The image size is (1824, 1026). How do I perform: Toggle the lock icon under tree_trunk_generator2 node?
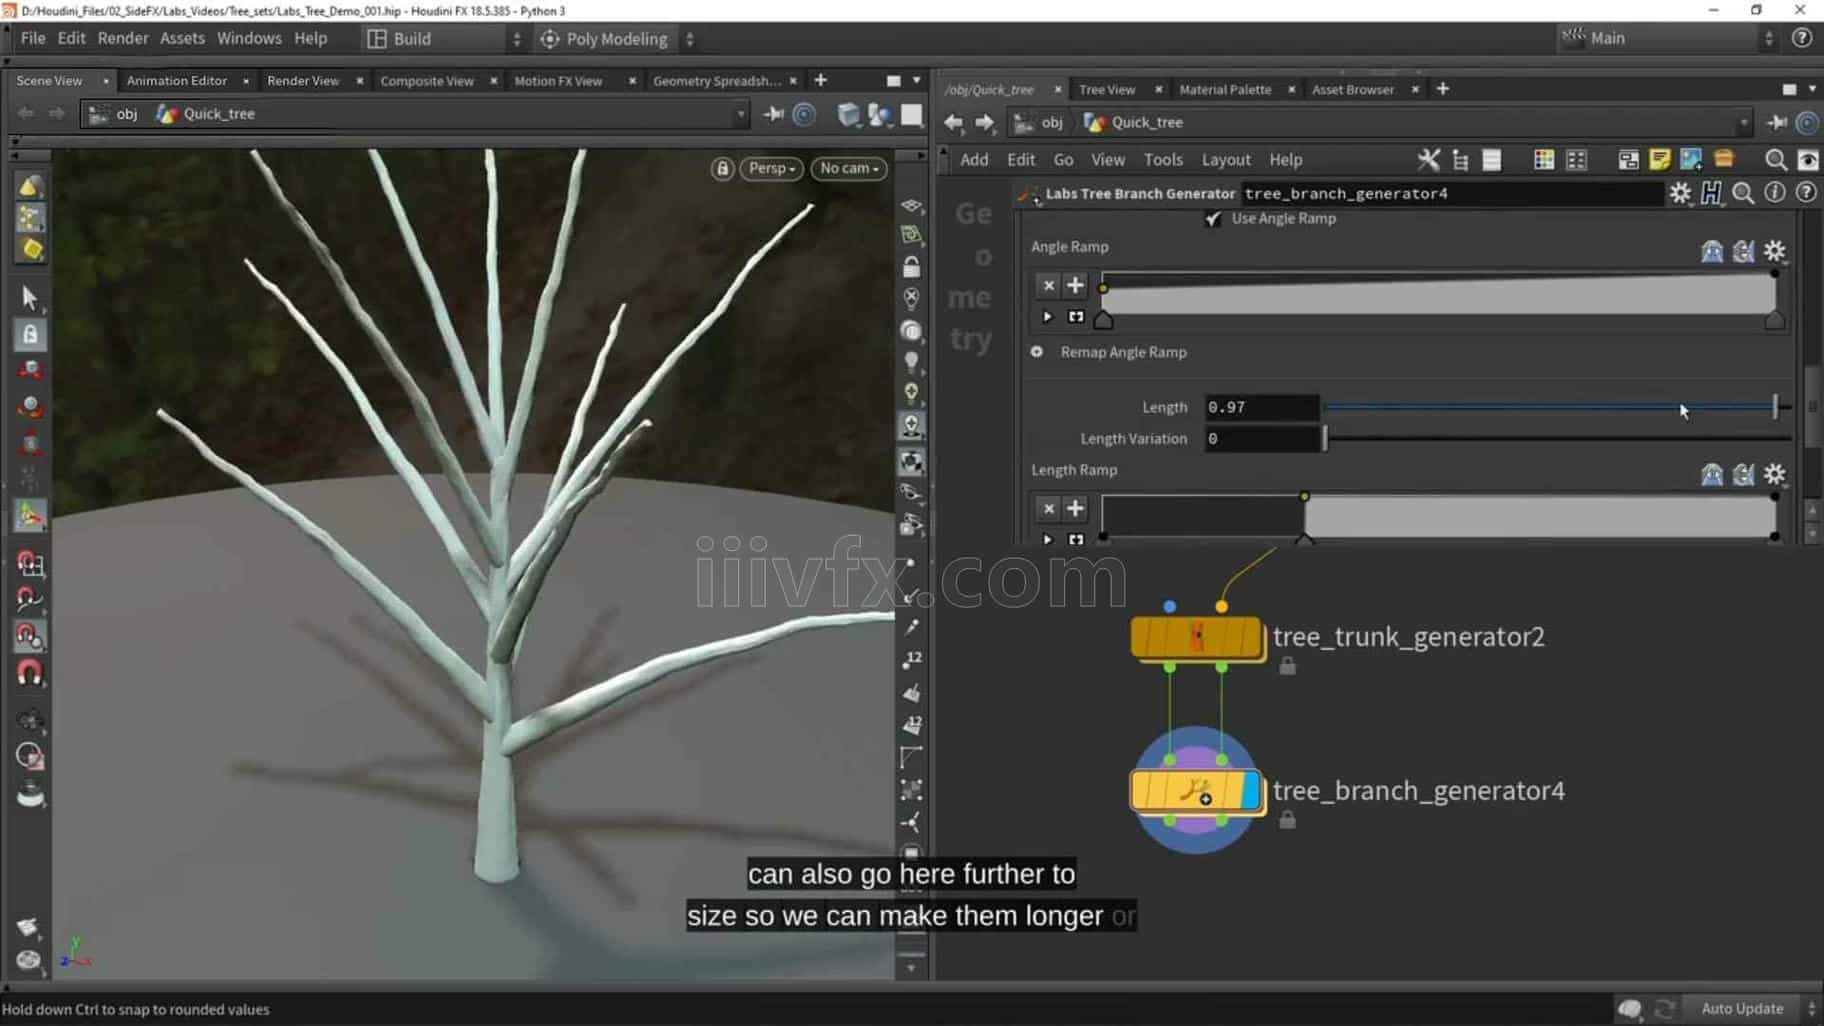[1287, 665]
